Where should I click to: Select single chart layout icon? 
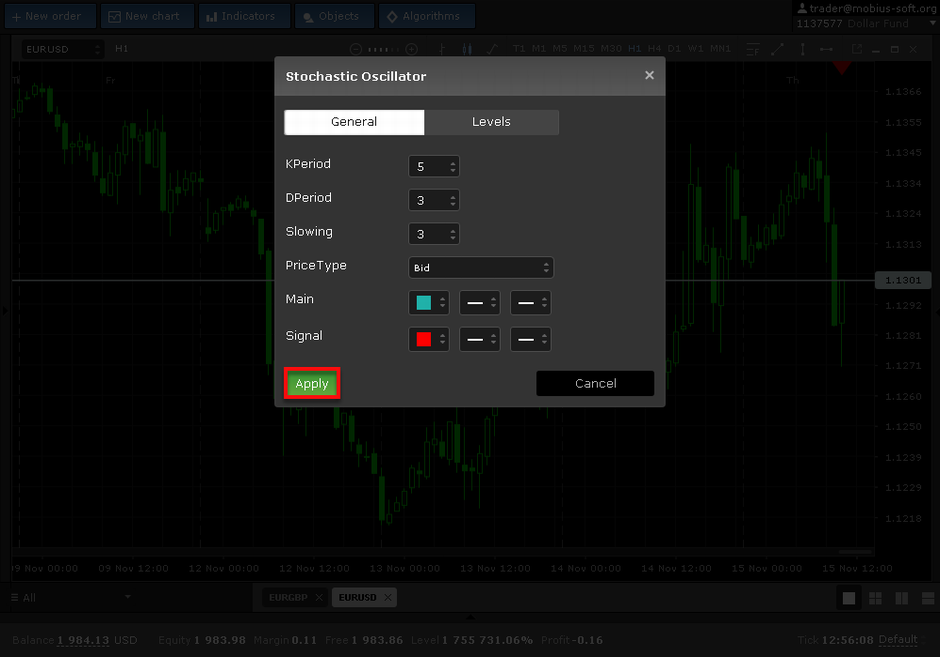[849, 598]
